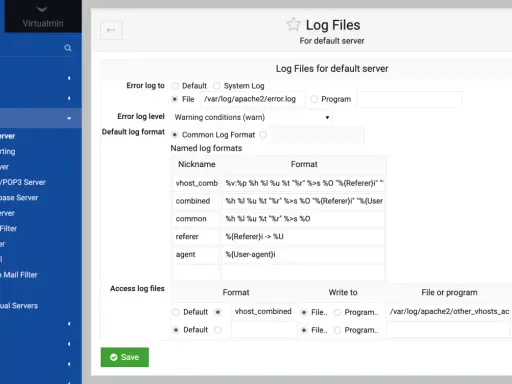The image size is (512, 384).
Task: Select Default format in the last access log row
Action: [176, 330]
